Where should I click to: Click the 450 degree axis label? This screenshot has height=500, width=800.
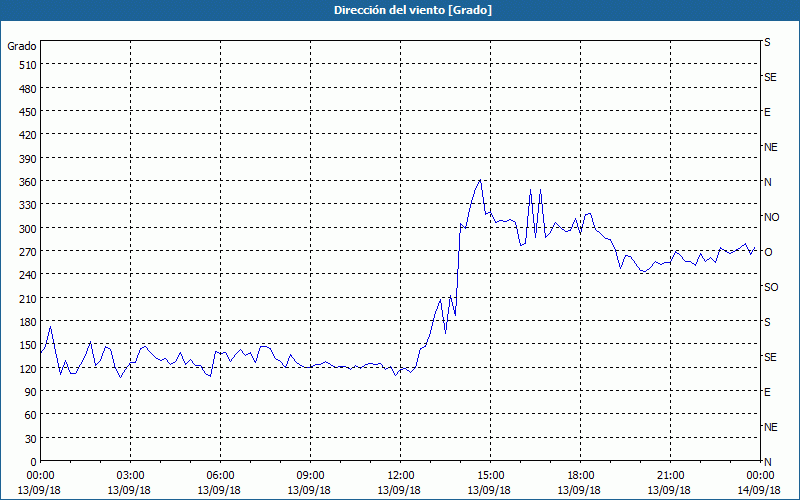tap(28, 112)
